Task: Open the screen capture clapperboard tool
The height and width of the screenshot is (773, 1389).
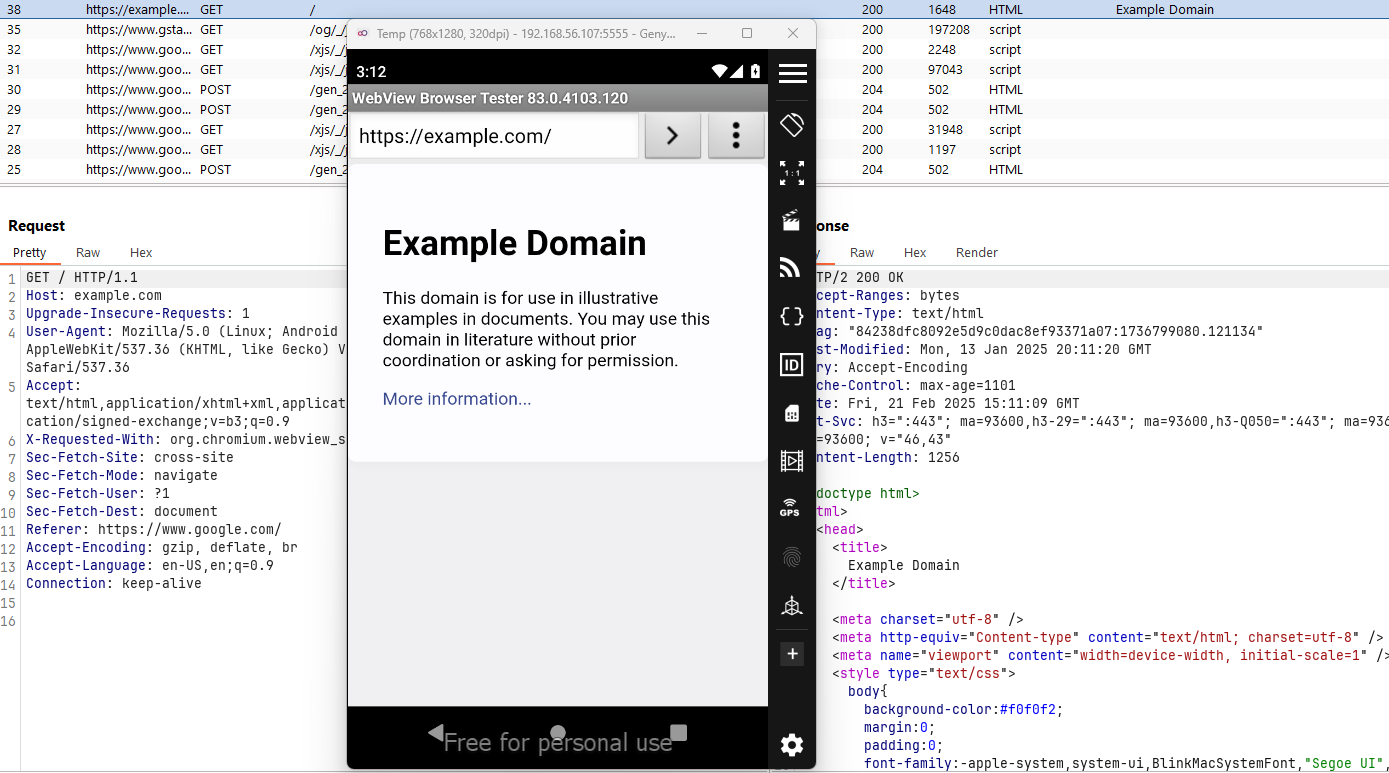Action: tap(792, 220)
